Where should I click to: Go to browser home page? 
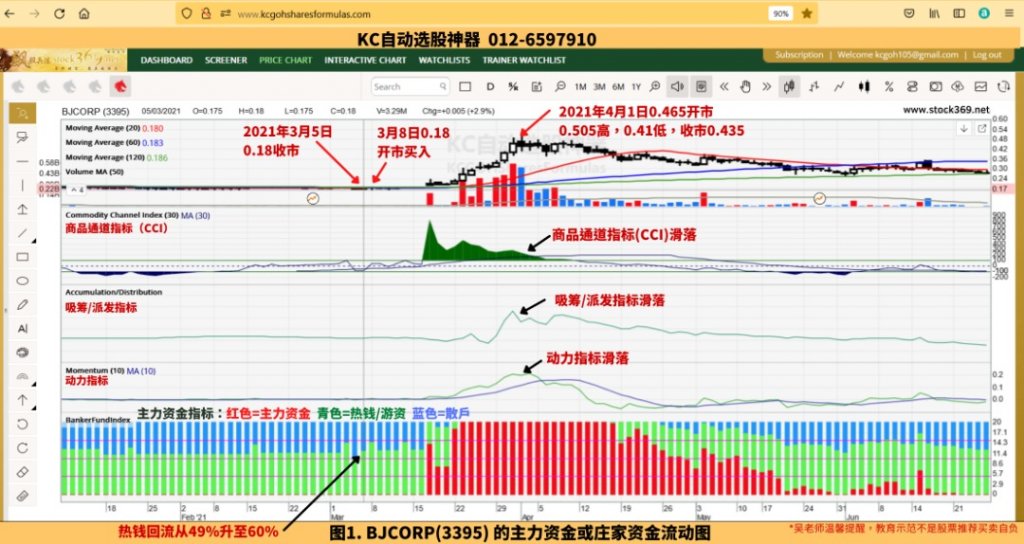[84, 13]
